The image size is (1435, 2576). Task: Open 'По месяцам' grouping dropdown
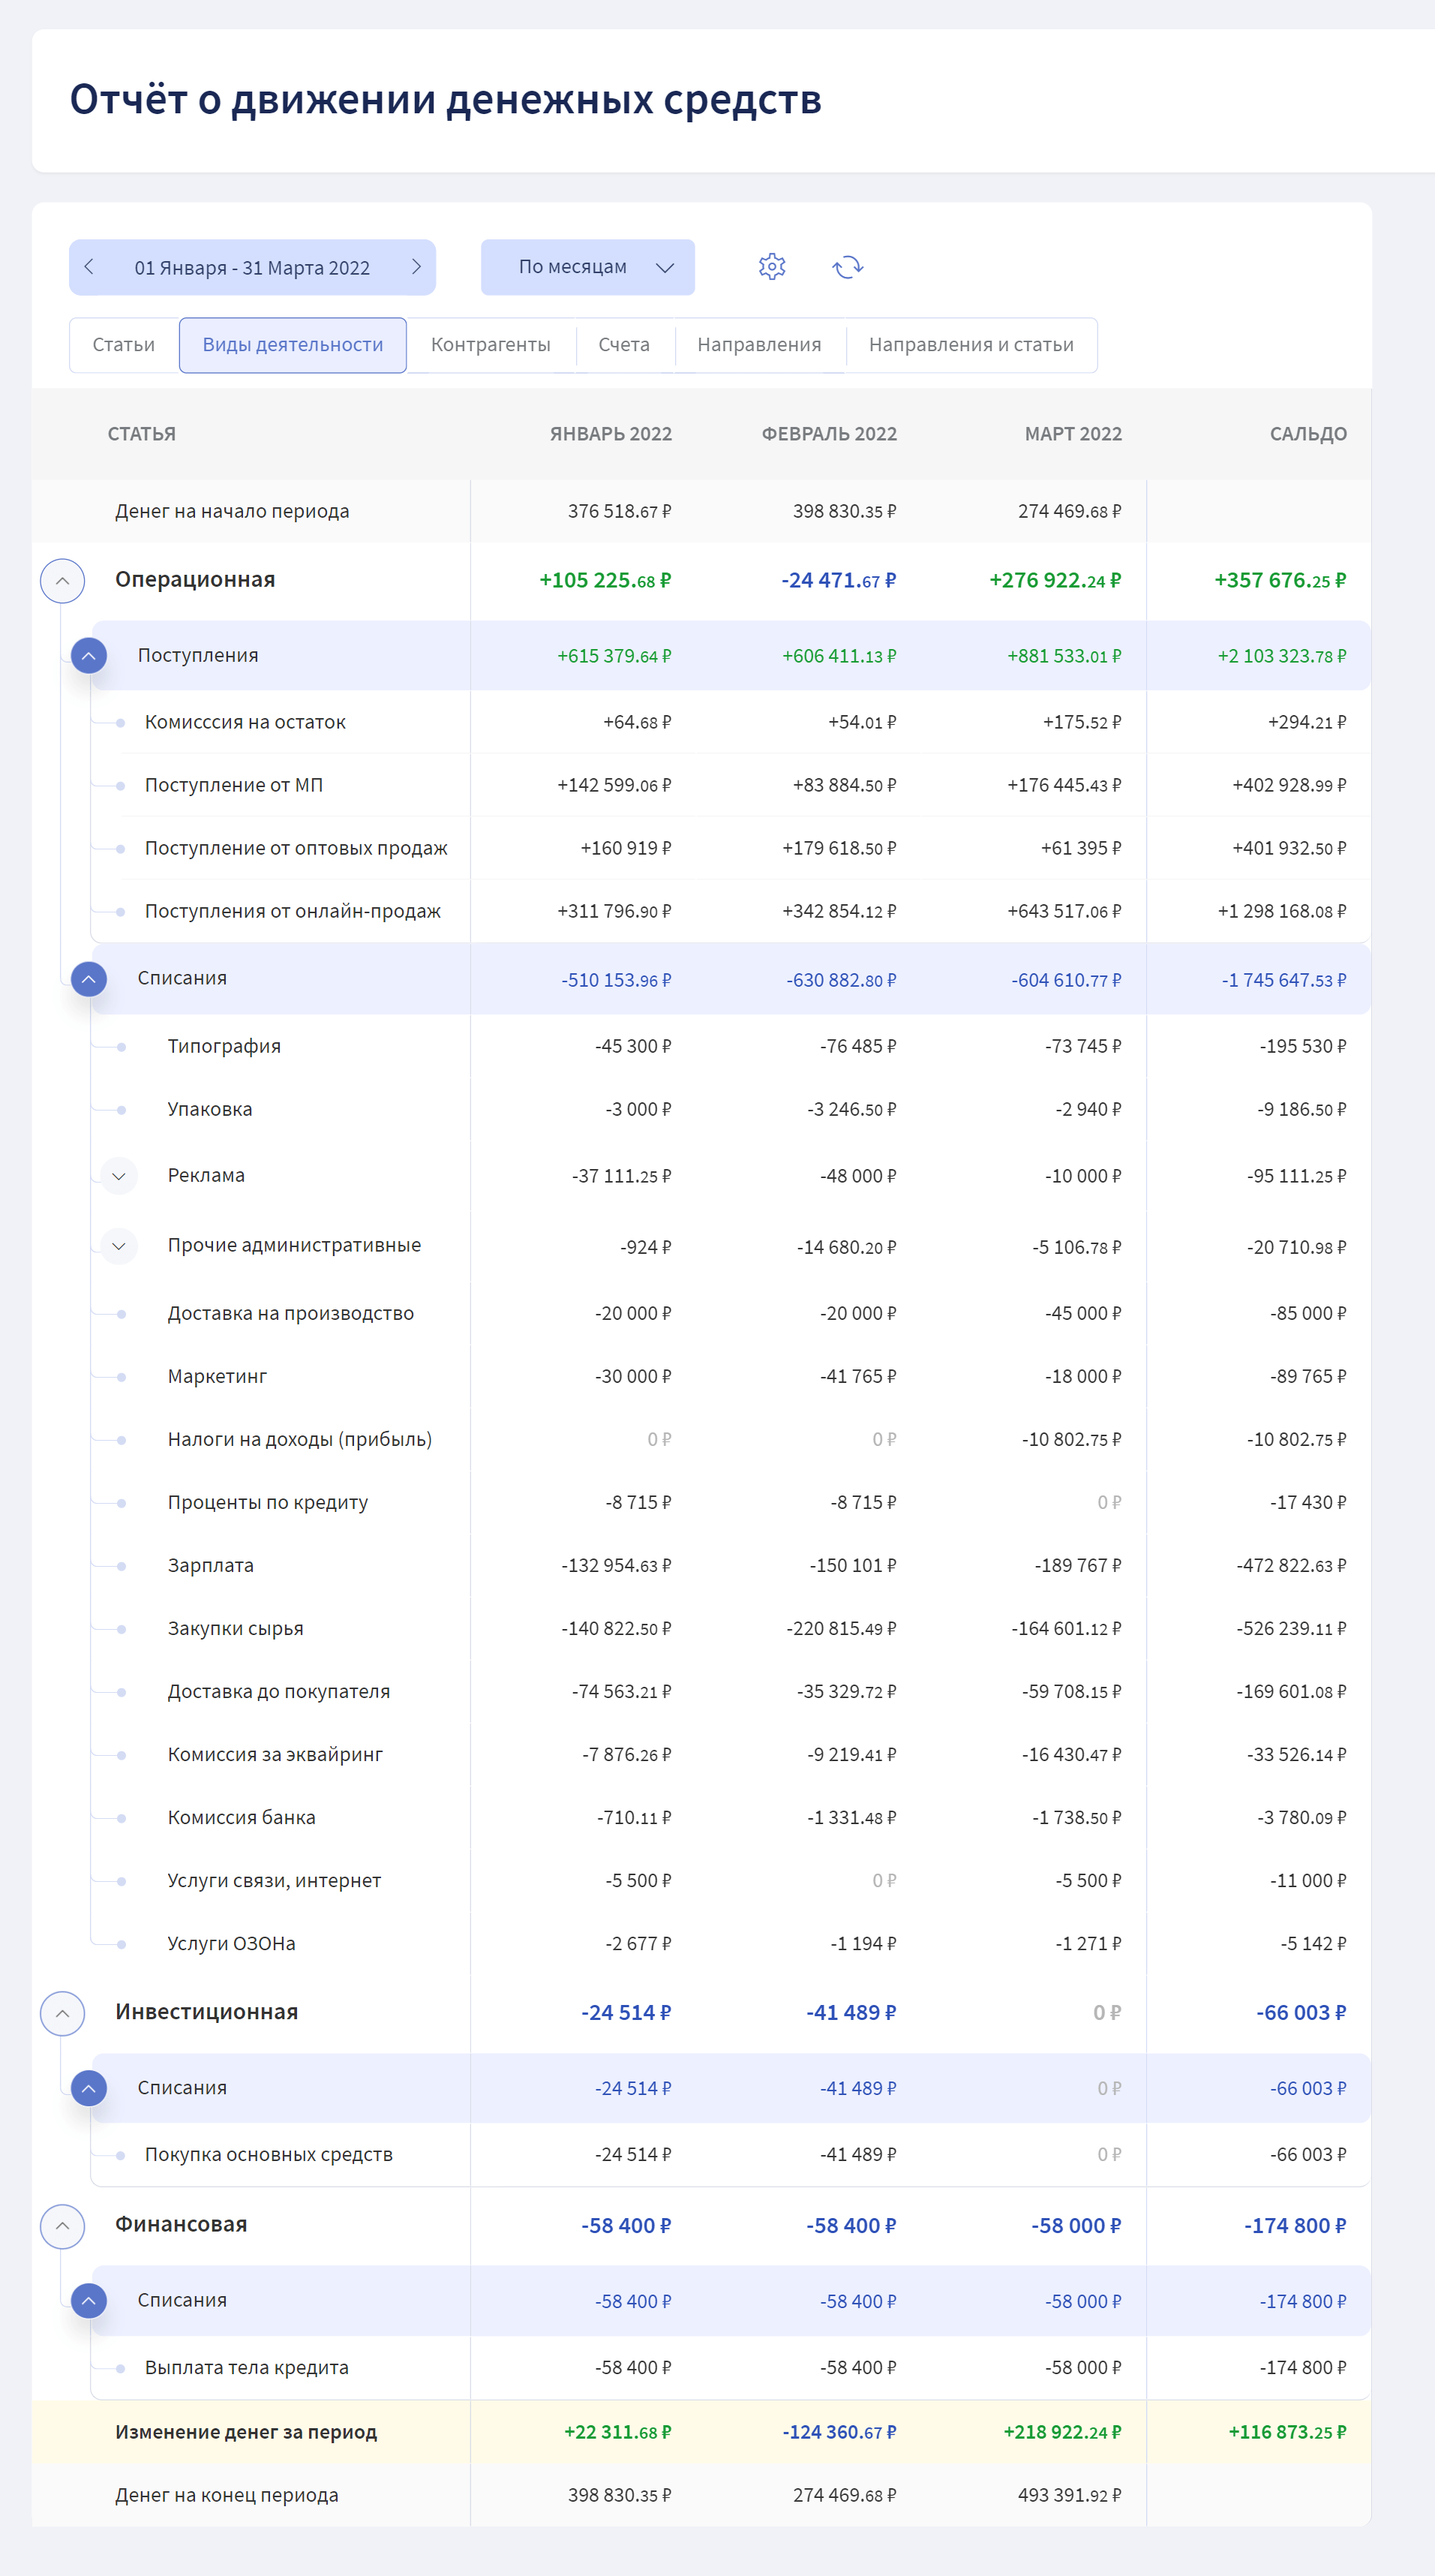tap(588, 267)
